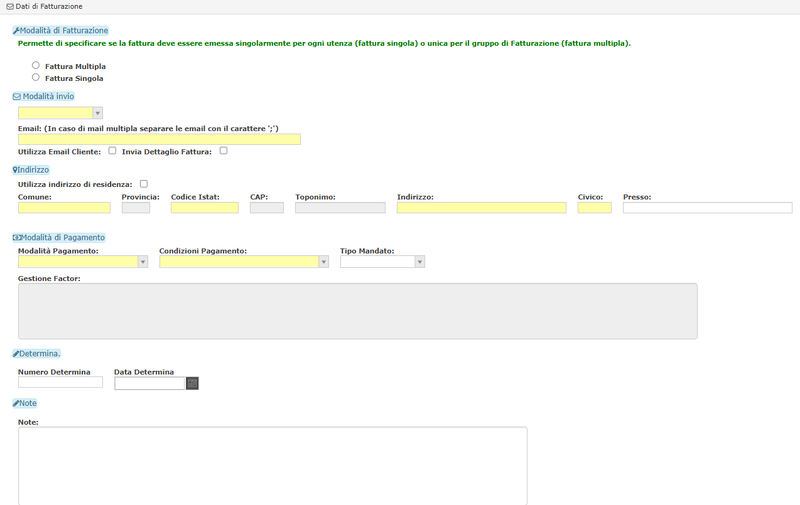Image resolution: width=800 pixels, height=505 pixels.
Task: Open the Modalità invio dropdown
Action: click(60, 113)
